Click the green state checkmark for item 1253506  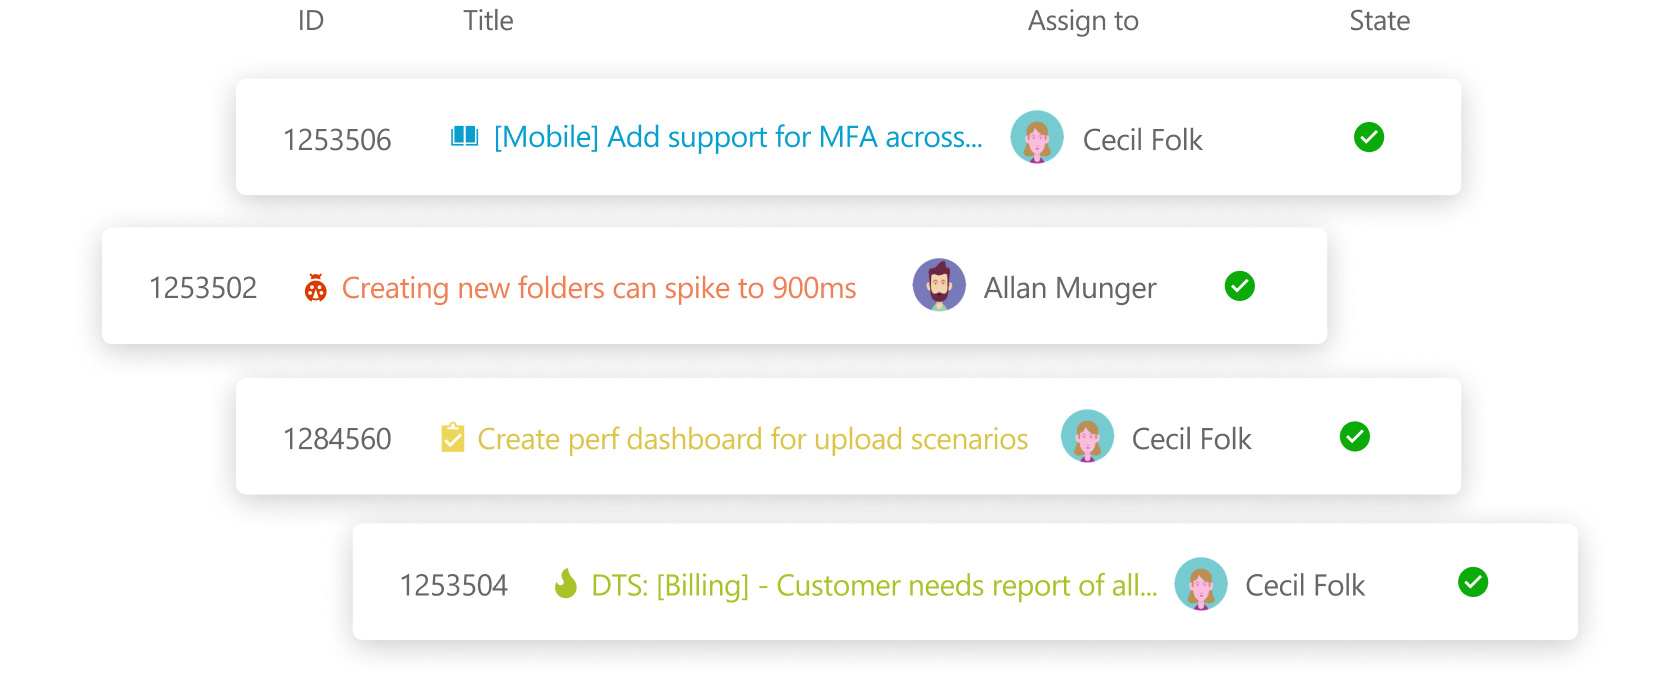tap(1369, 137)
